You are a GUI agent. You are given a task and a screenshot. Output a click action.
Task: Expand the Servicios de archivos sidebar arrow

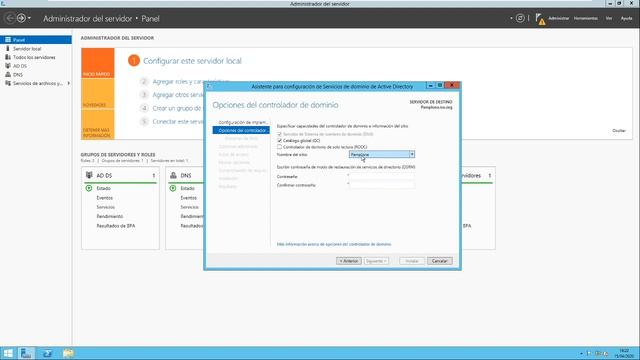coord(69,83)
